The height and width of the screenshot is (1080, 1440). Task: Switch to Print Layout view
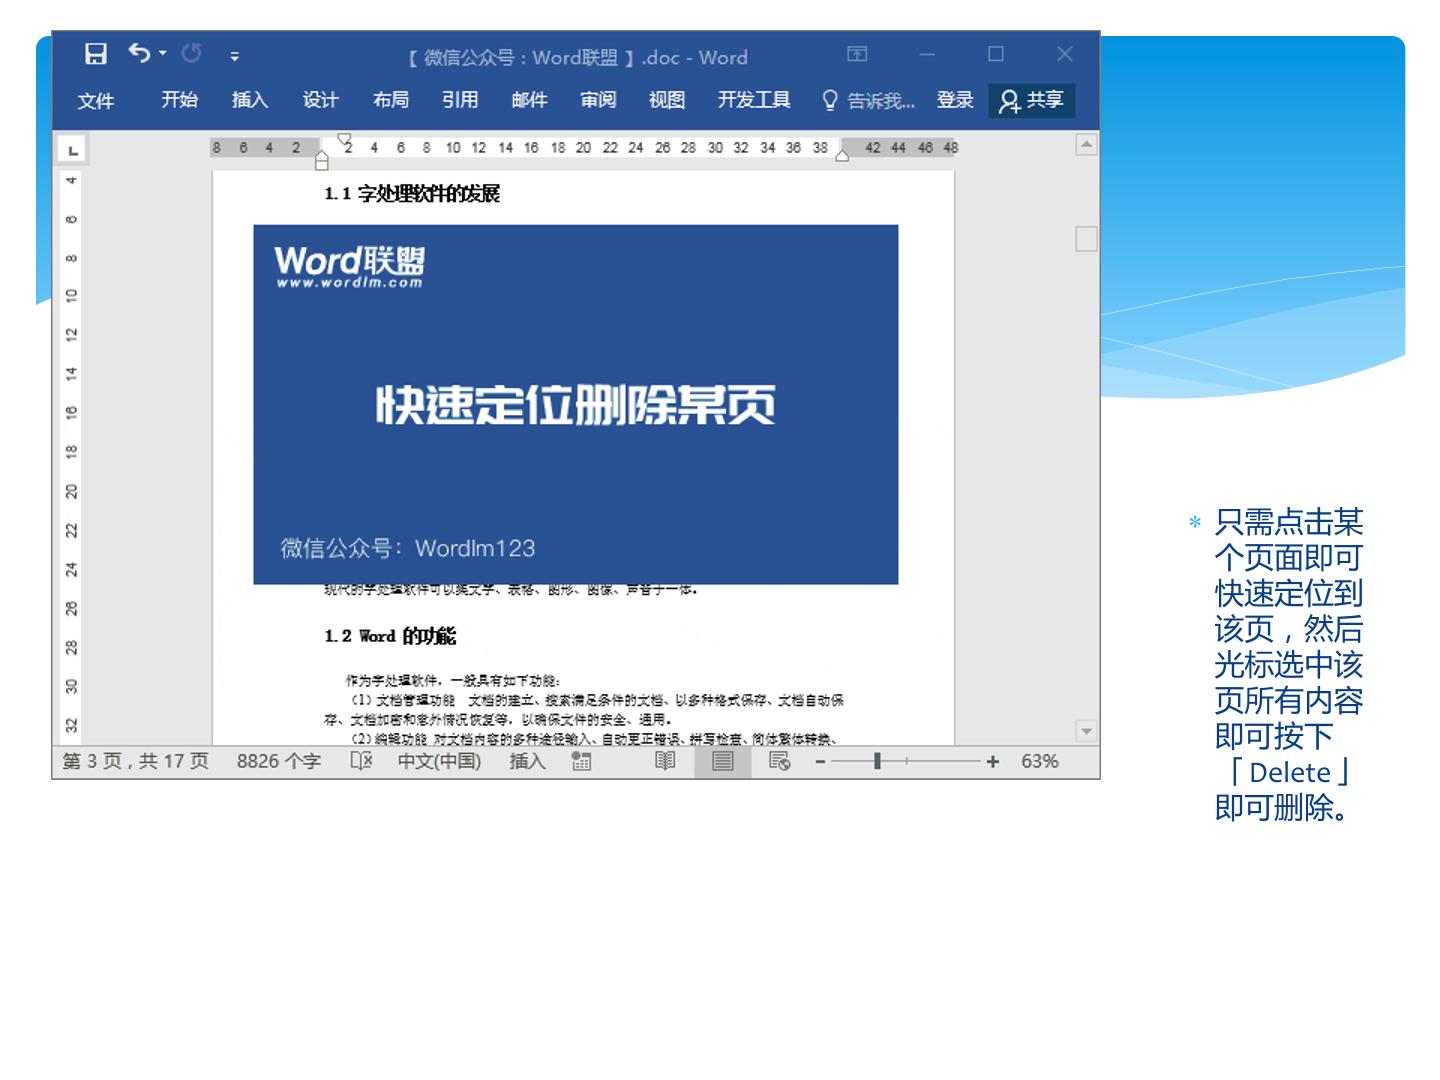click(722, 761)
